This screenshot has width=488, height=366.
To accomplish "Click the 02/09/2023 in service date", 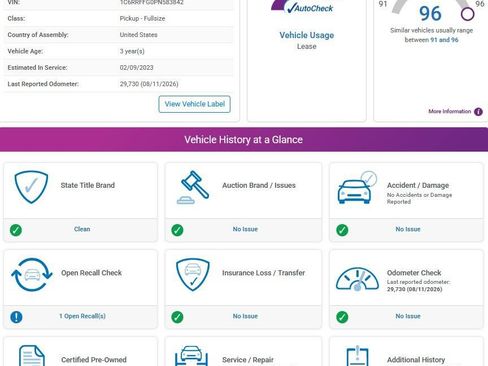I will point(136,68).
